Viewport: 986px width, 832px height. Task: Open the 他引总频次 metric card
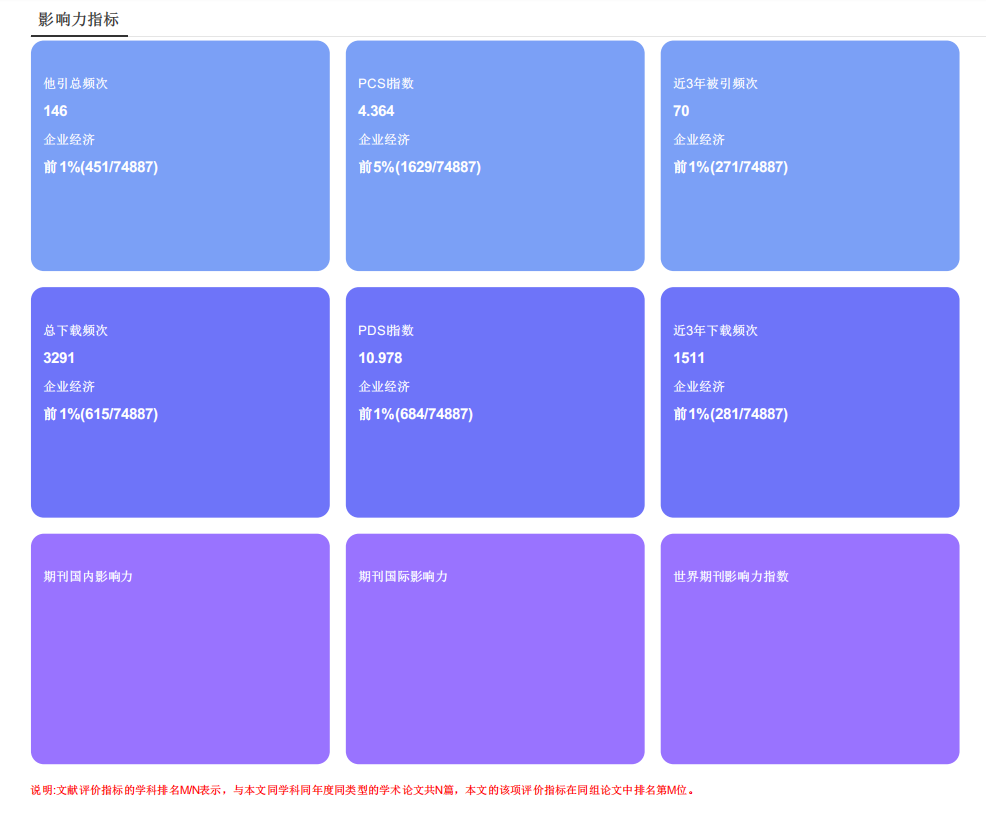(180, 155)
